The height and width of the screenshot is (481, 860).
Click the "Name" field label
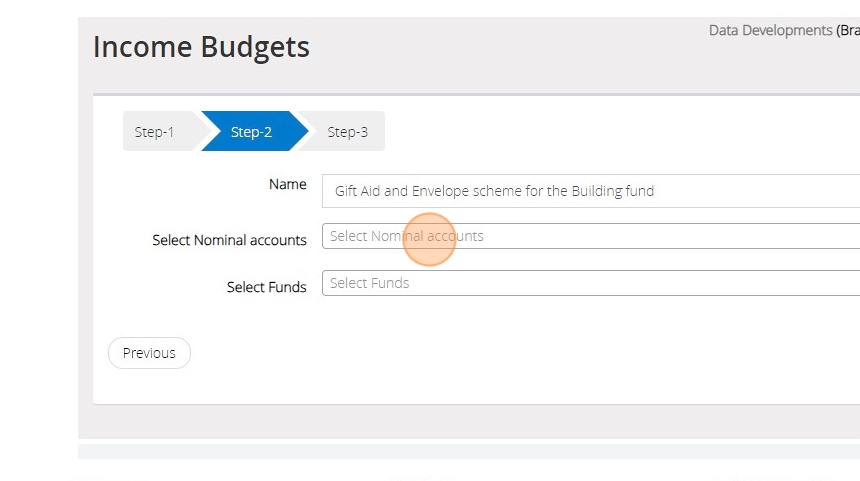point(287,184)
